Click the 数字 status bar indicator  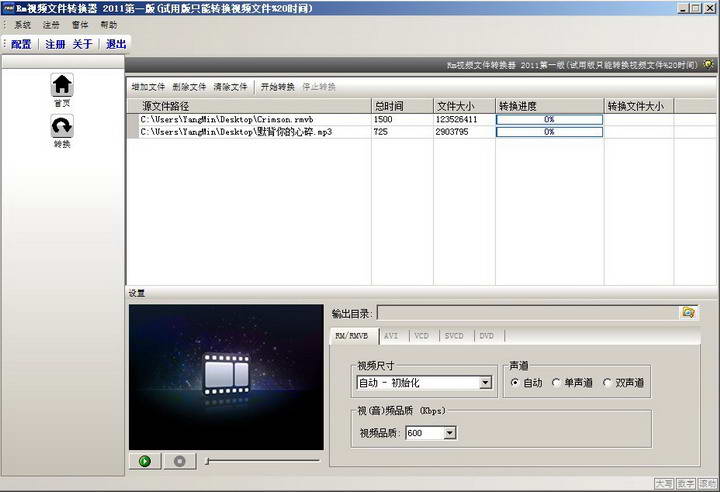pyautogui.click(x=686, y=484)
